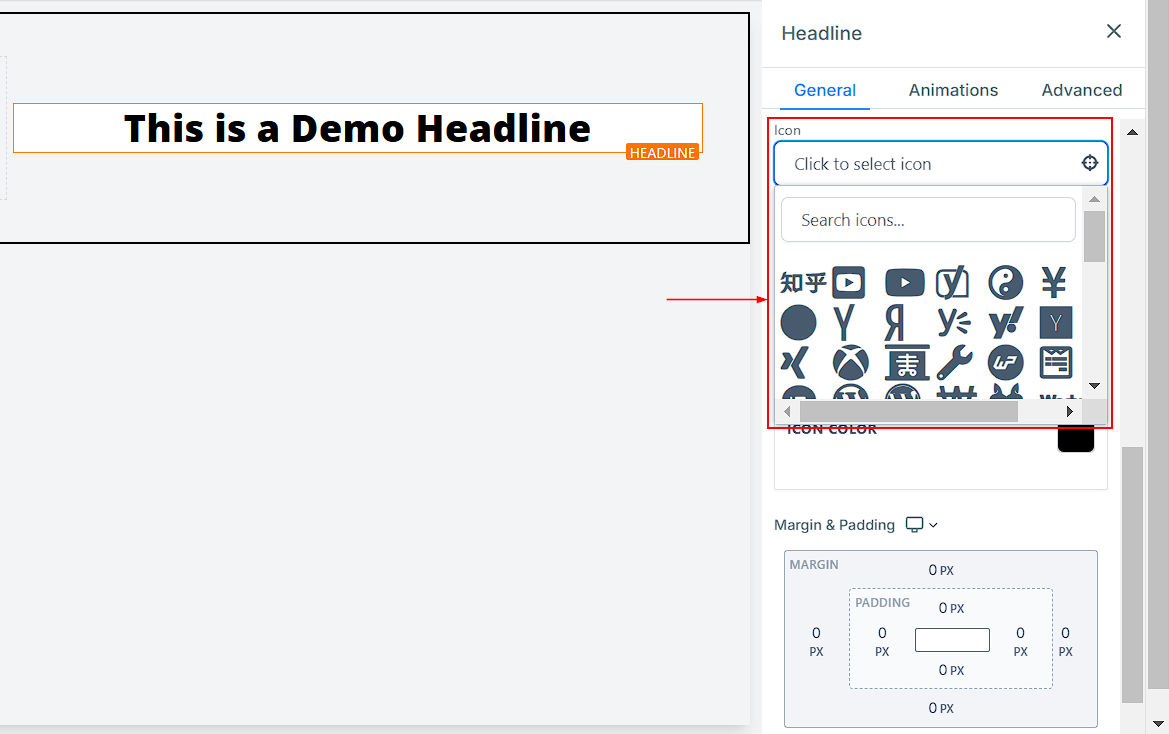Screen dimensions: 1169x734
Task: Close the Headline settings panel
Action: coord(1114,31)
